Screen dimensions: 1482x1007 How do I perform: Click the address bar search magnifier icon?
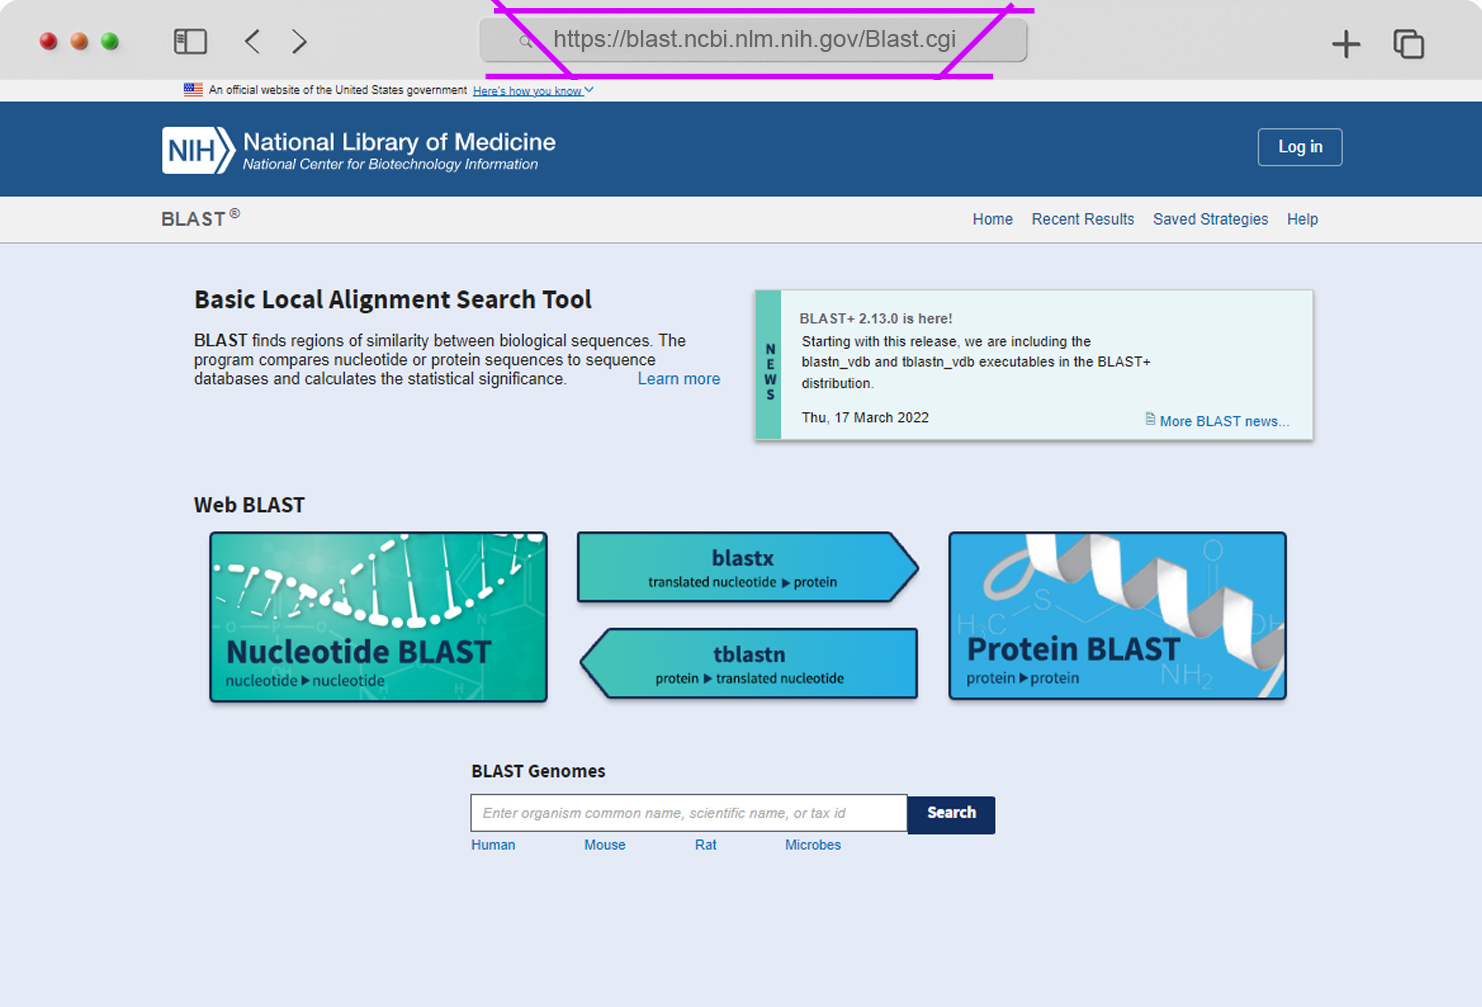[x=526, y=41]
